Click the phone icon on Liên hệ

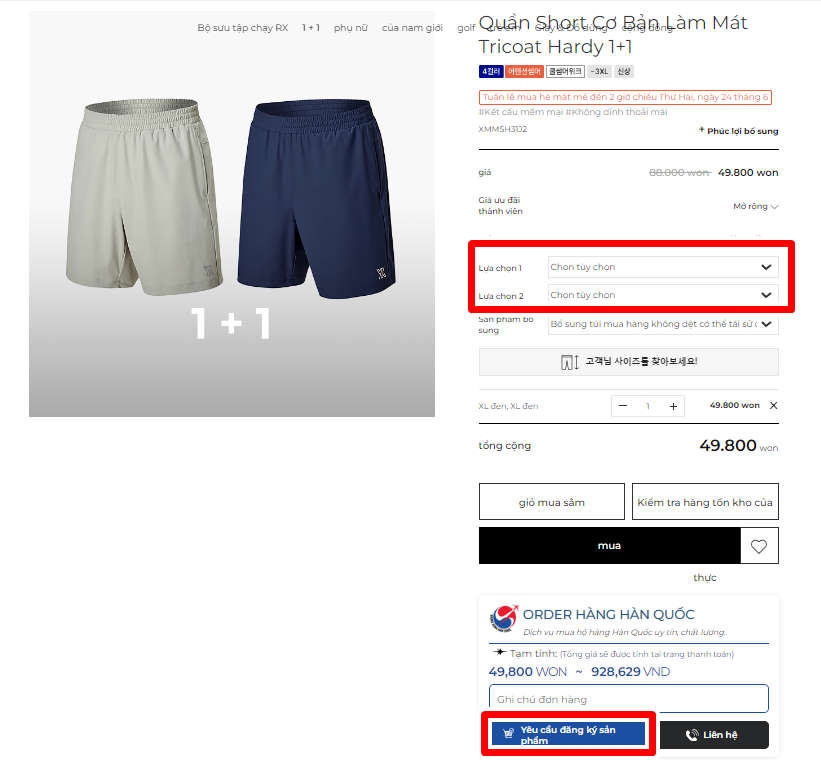(x=692, y=735)
